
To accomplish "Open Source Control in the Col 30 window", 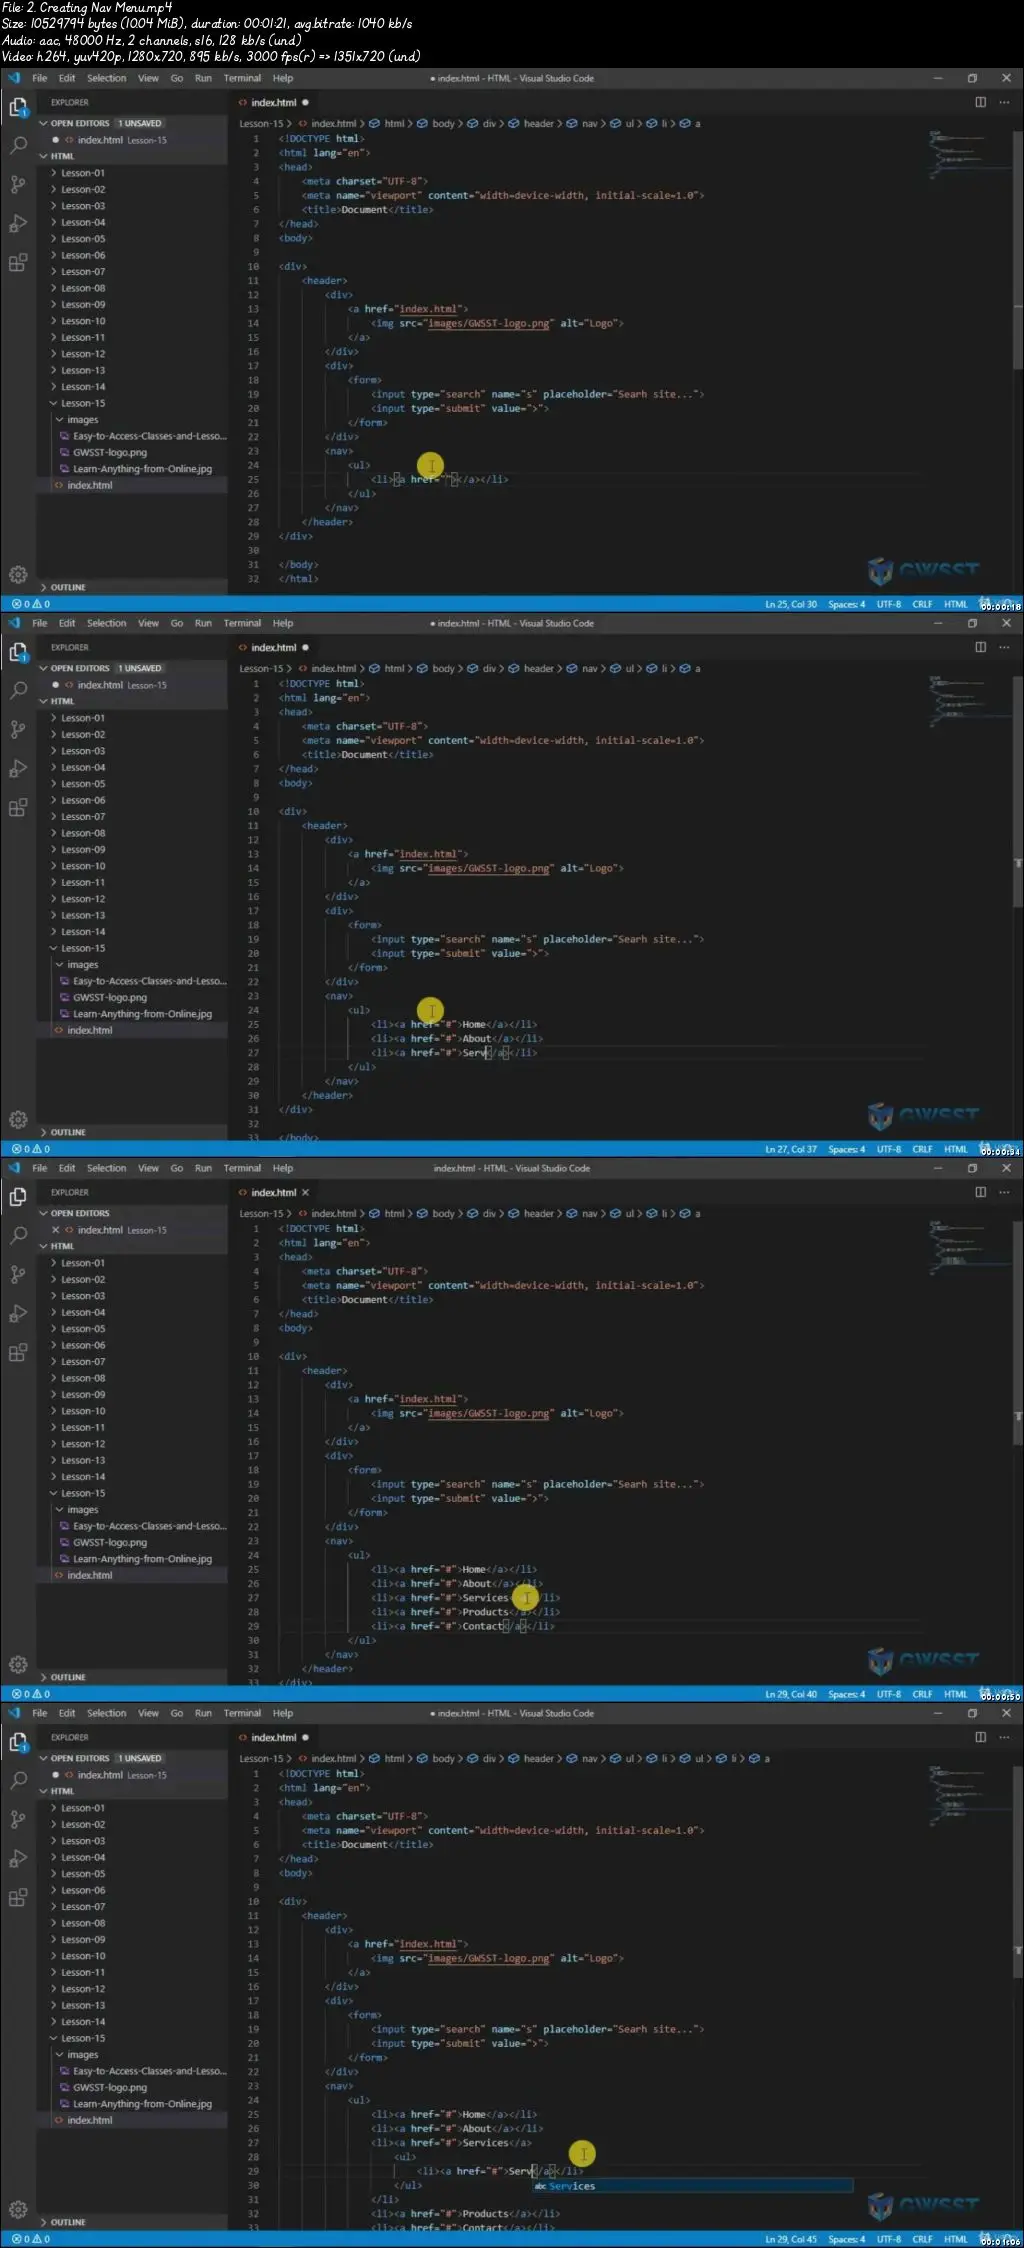I will tap(18, 184).
